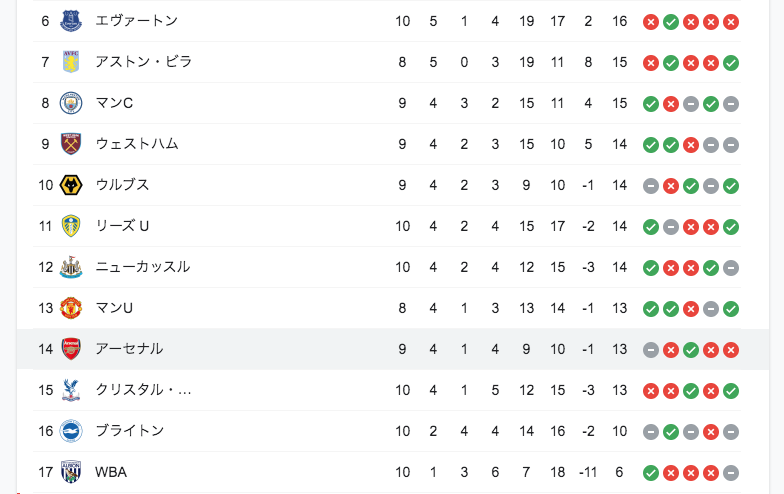Click the Aston Villa club crest

[71, 62]
